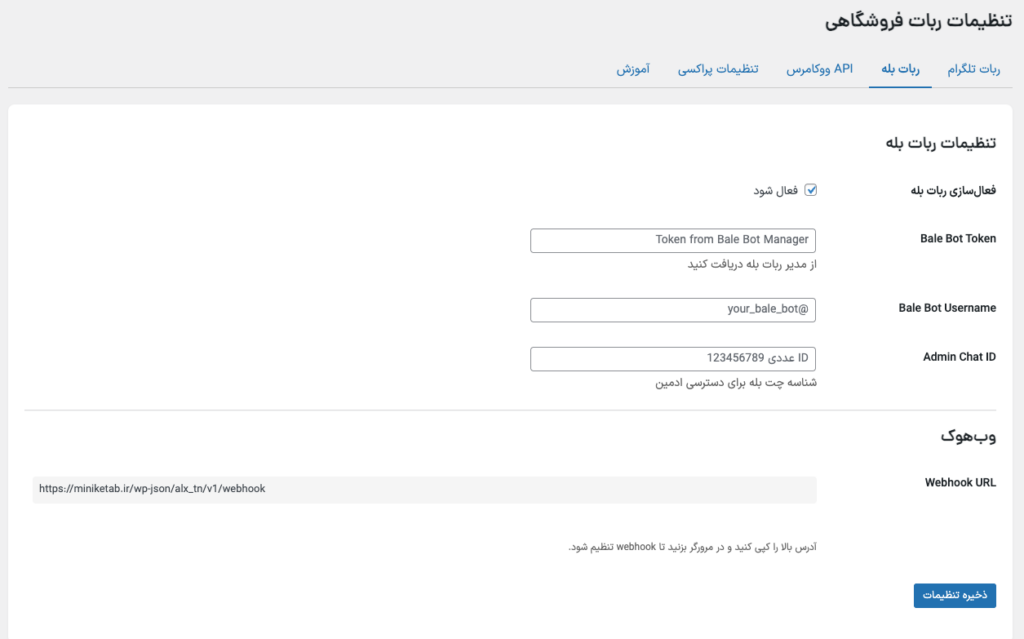Click the تنظیمات ربات فروشگاهی page title
This screenshot has height=639, width=1024.
tap(911, 23)
